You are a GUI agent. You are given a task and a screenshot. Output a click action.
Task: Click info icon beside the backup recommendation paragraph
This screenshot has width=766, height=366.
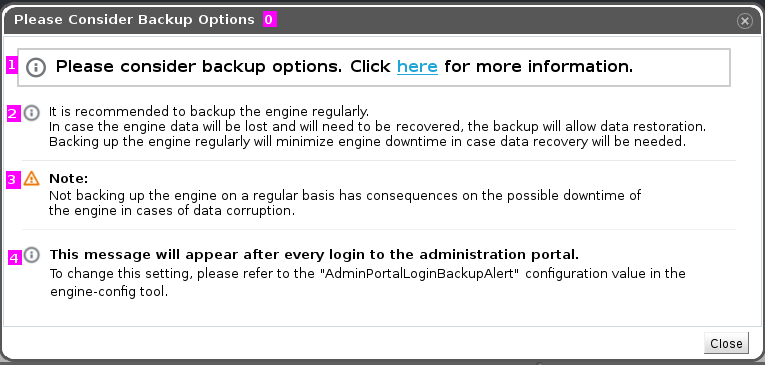(x=32, y=113)
